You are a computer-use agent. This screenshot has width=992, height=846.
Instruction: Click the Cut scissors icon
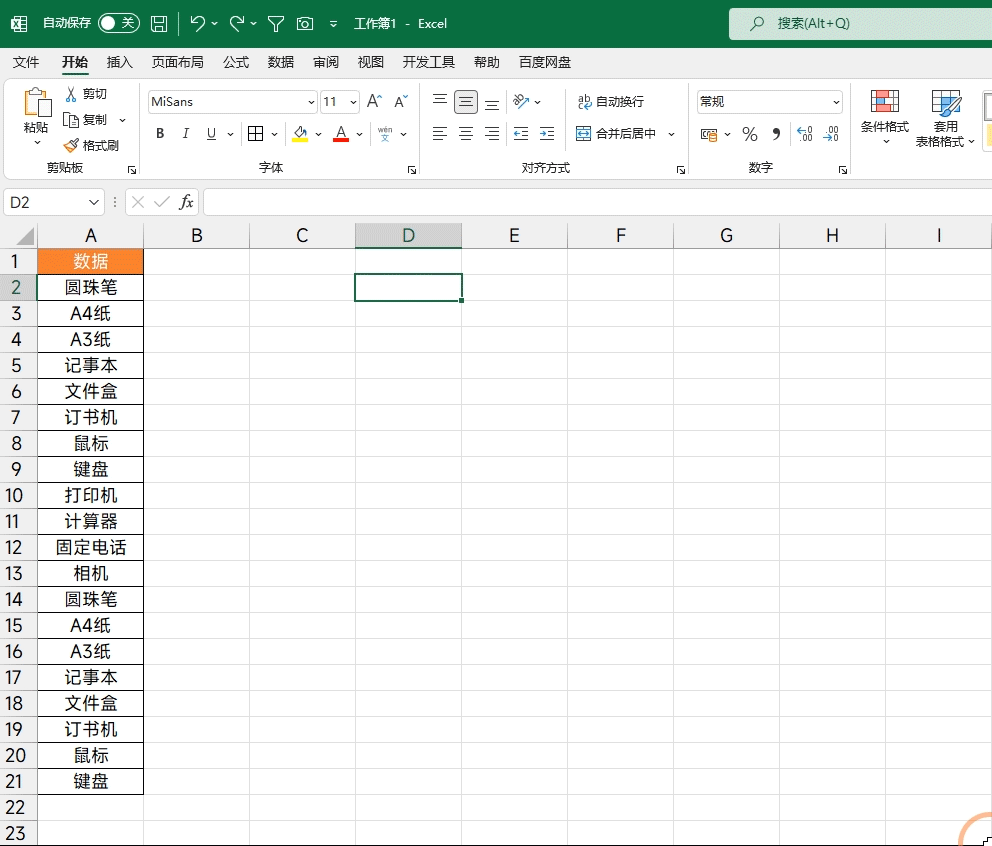click(x=71, y=94)
